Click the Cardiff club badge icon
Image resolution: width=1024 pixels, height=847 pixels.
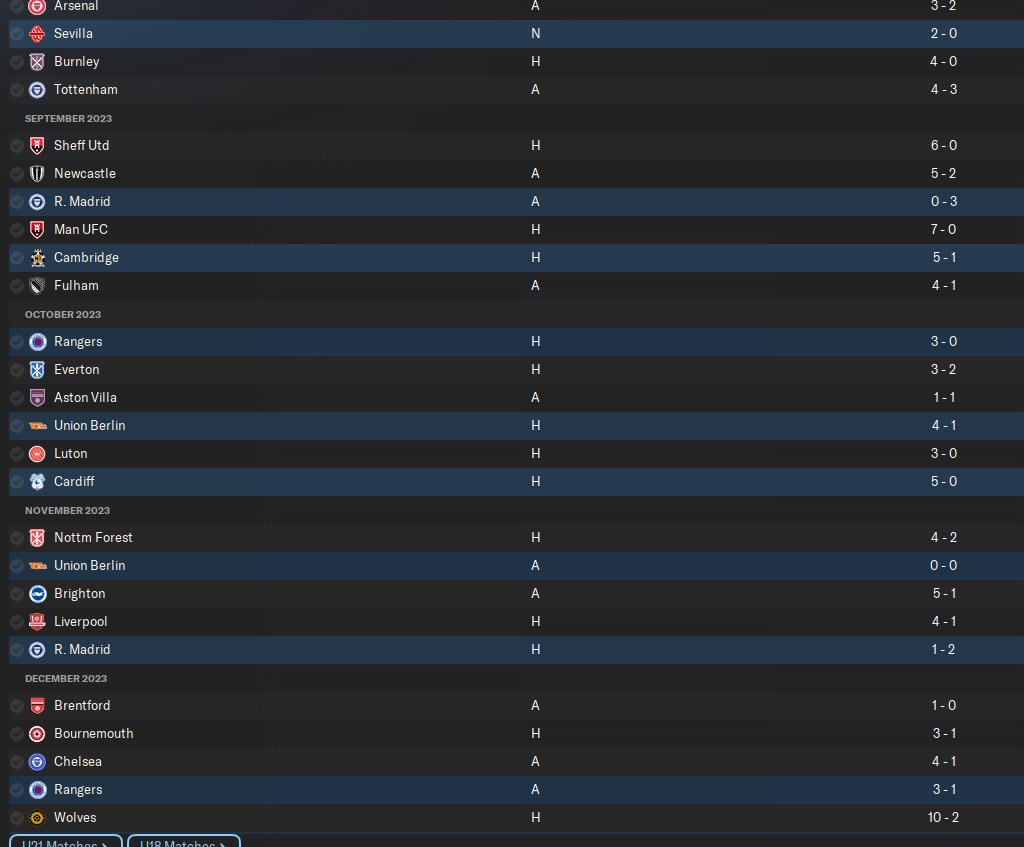(x=37, y=482)
